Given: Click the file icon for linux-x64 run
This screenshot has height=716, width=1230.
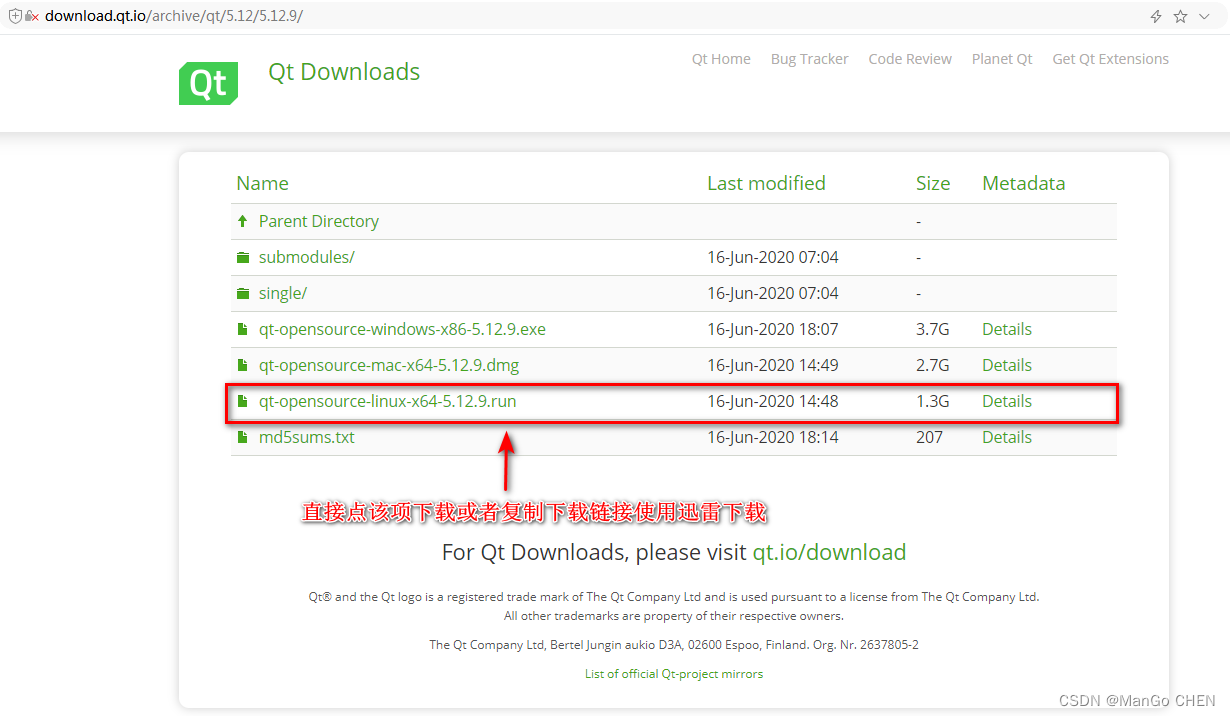Looking at the screenshot, I should coord(242,401).
